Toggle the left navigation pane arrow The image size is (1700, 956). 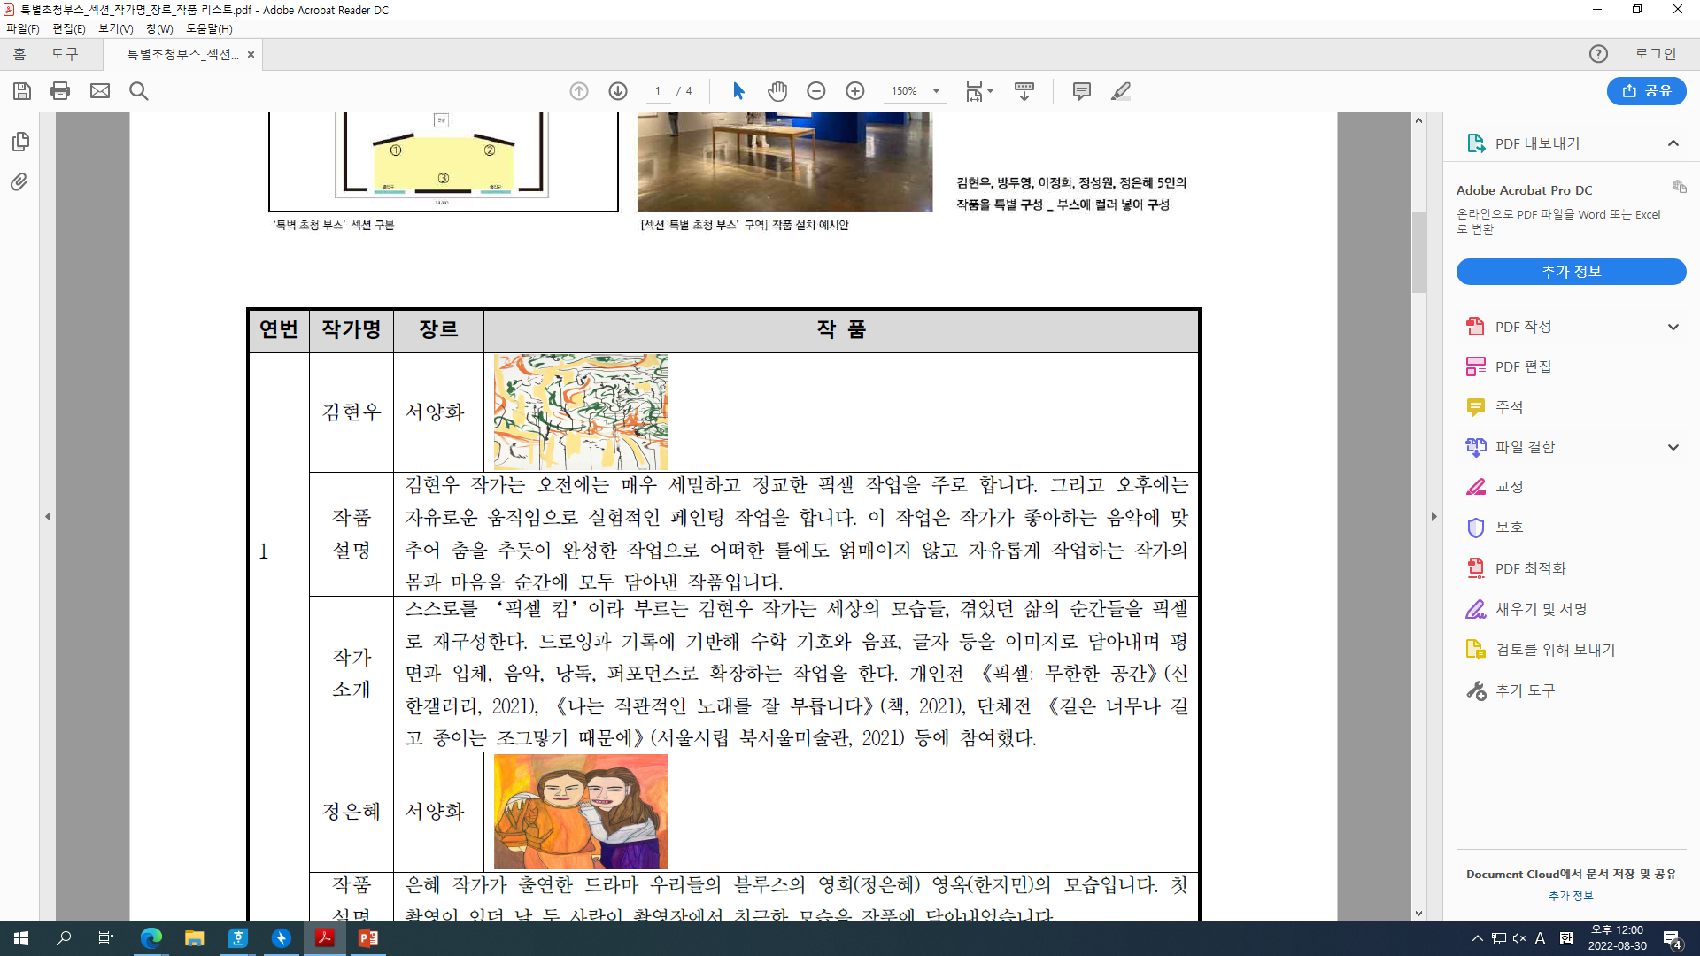pyautogui.click(x=47, y=517)
